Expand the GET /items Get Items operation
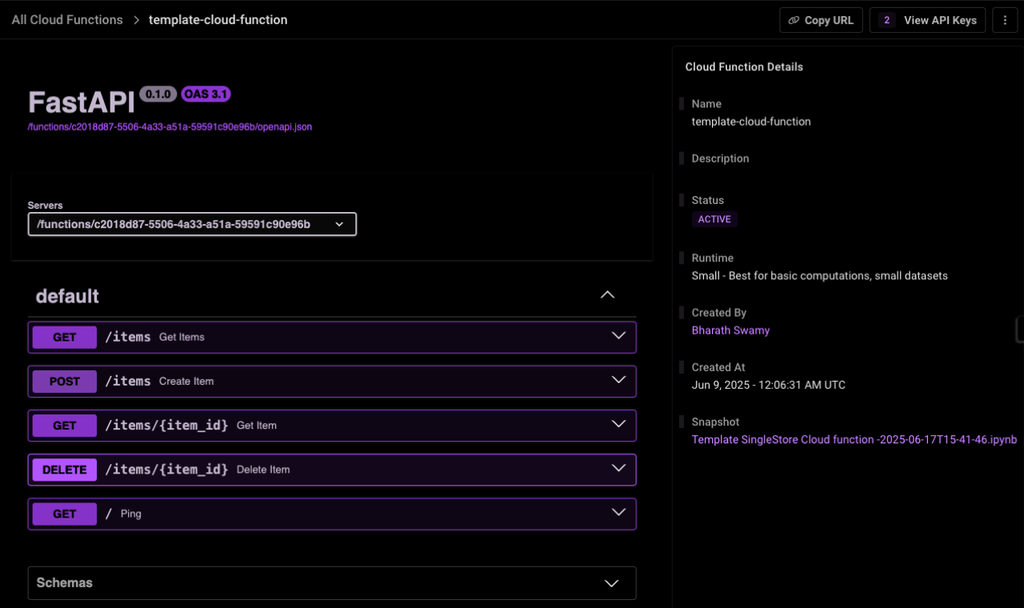The image size is (1024, 608). click(x=618, y=336)
